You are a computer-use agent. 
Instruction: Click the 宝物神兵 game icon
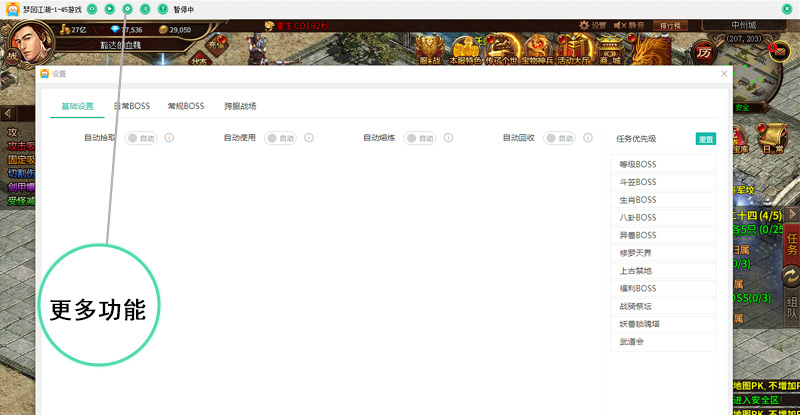tap(536, 48)
